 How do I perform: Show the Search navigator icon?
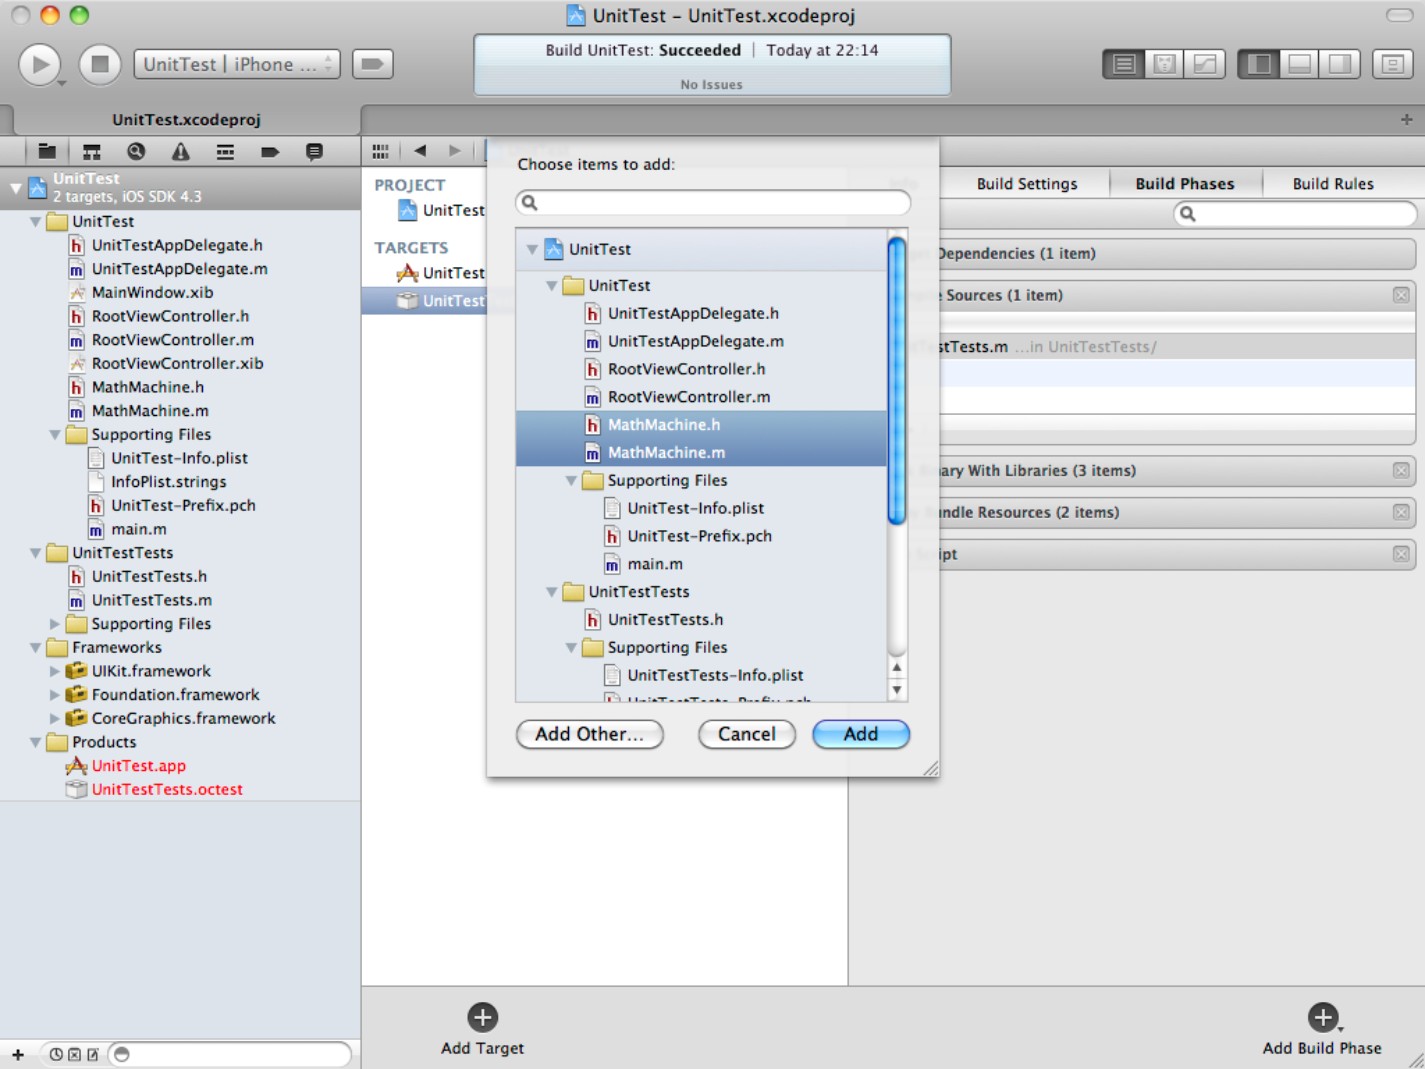[x=136, y=151]
